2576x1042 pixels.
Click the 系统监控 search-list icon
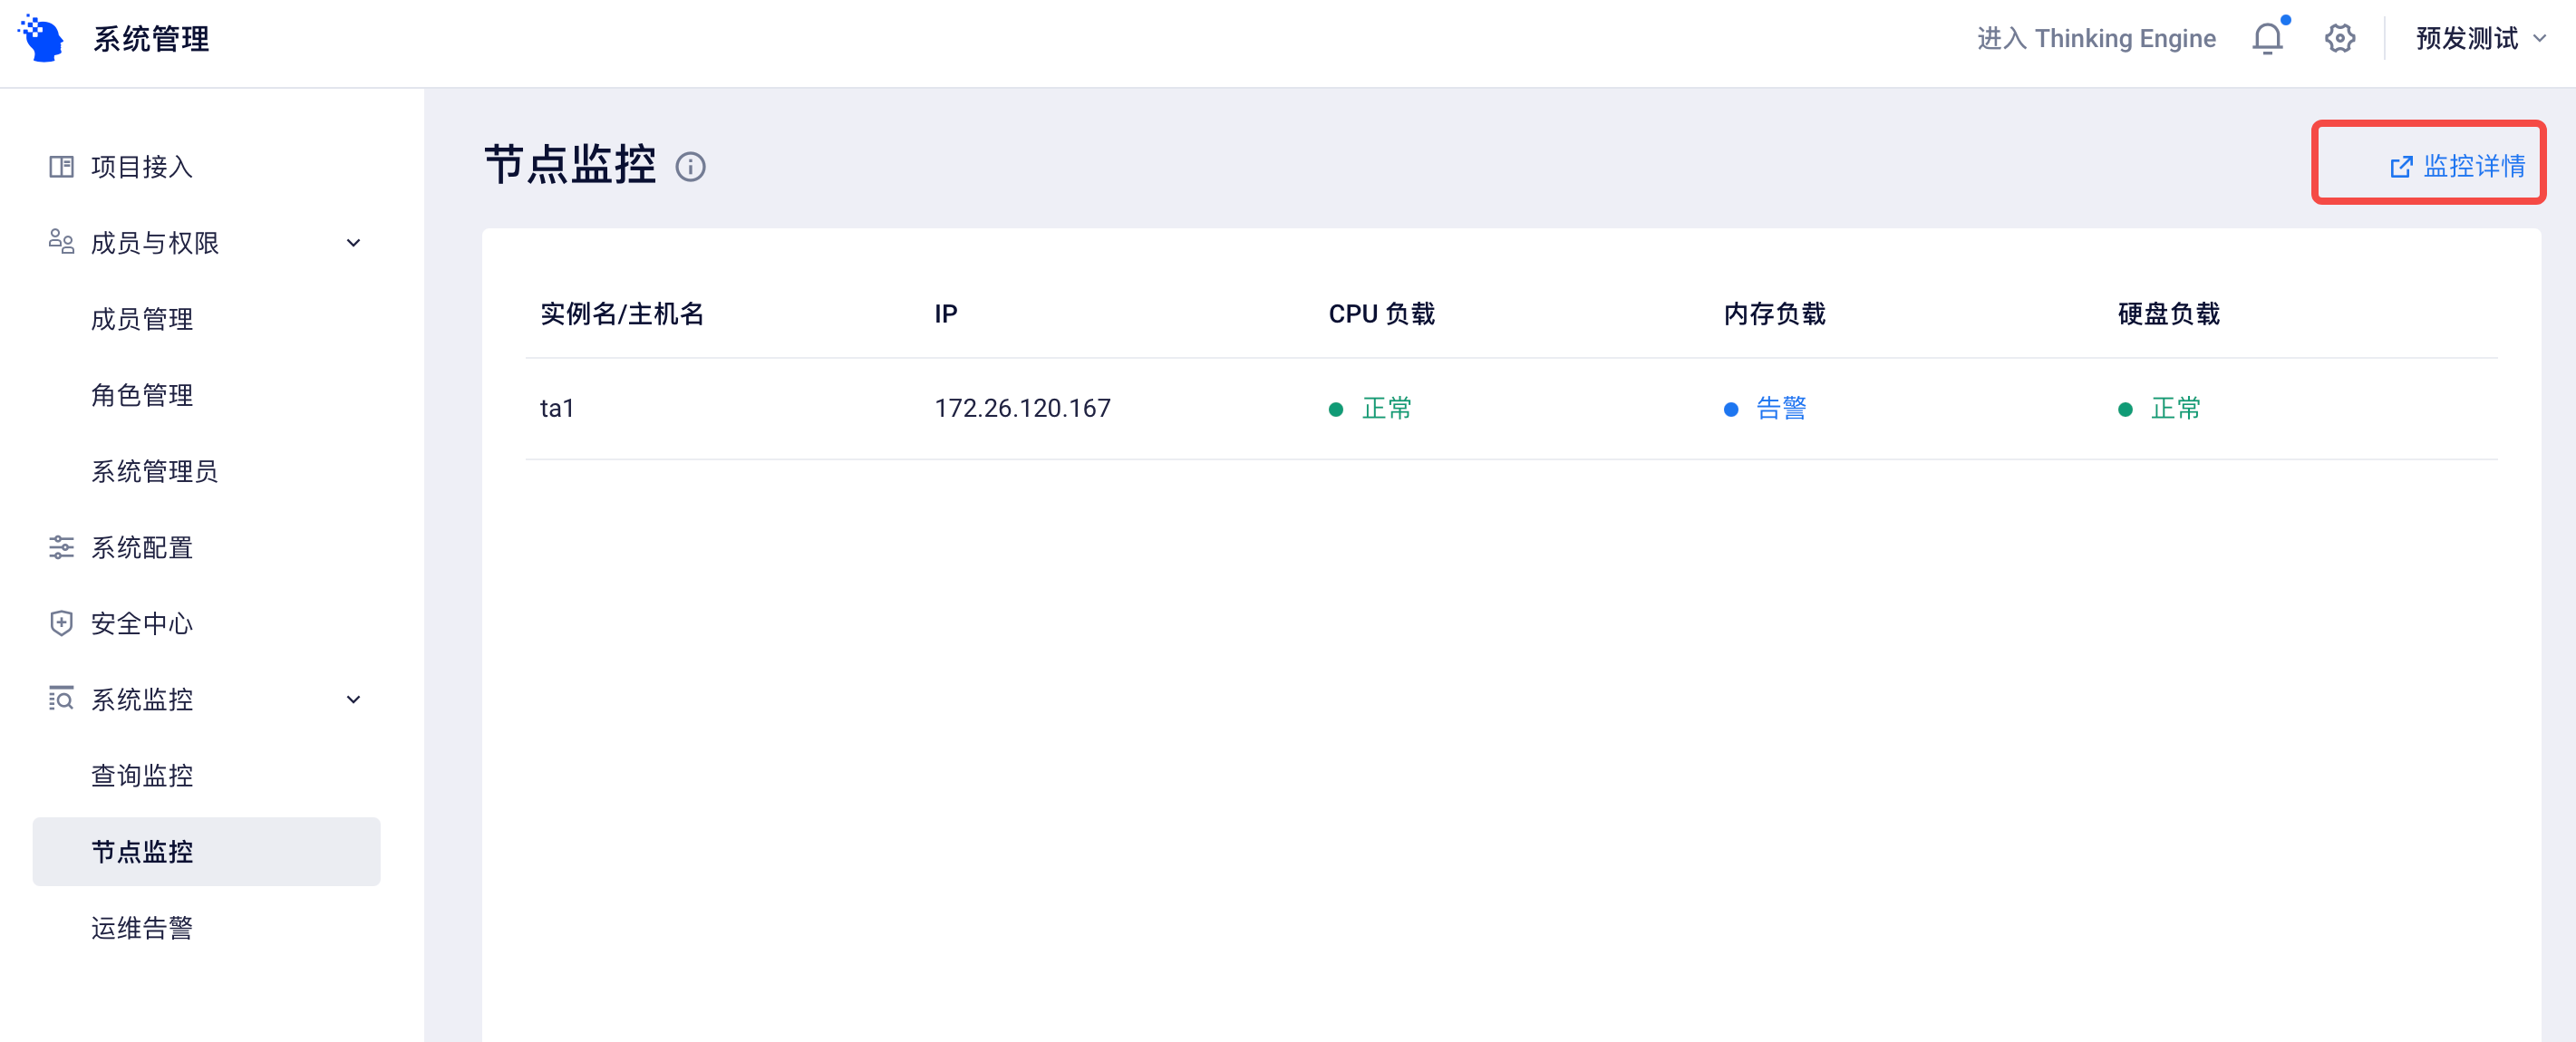(61, 699)
